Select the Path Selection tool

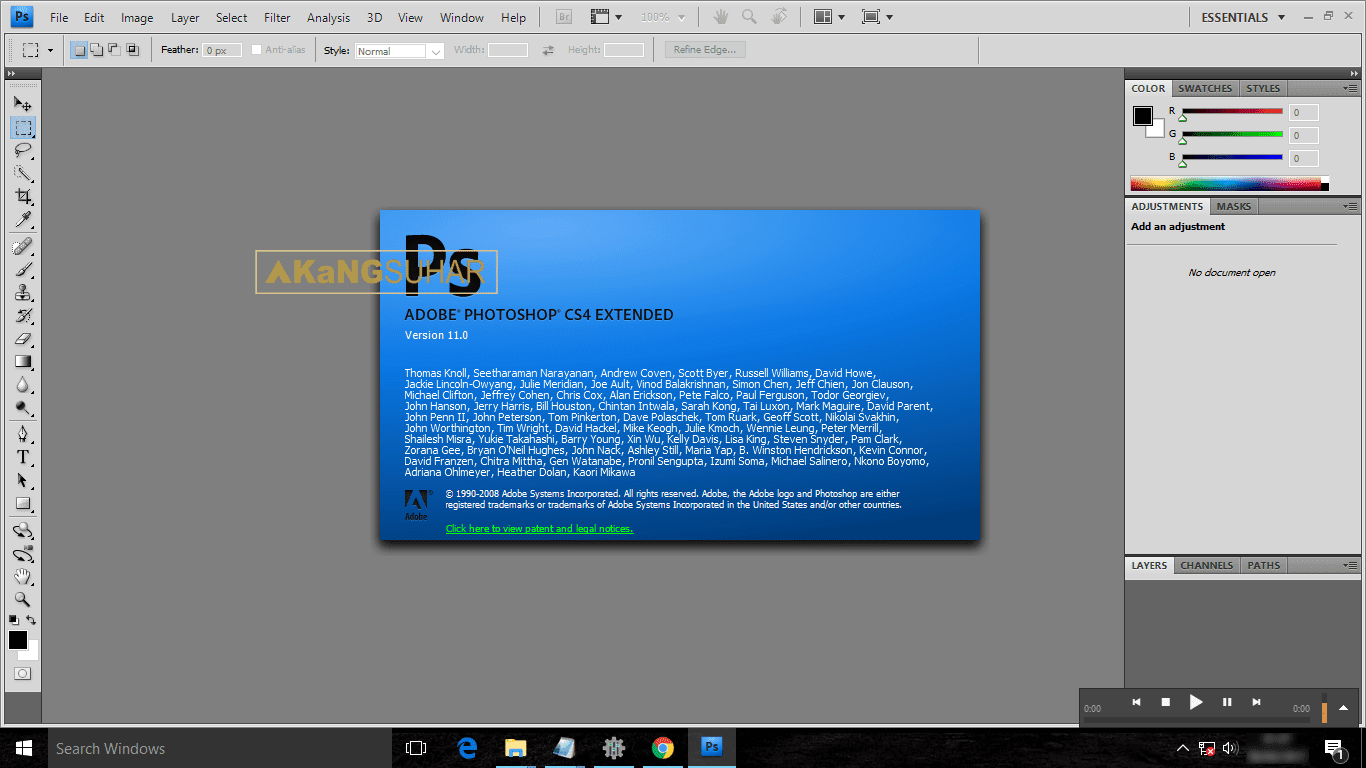[x=22, y=481]
